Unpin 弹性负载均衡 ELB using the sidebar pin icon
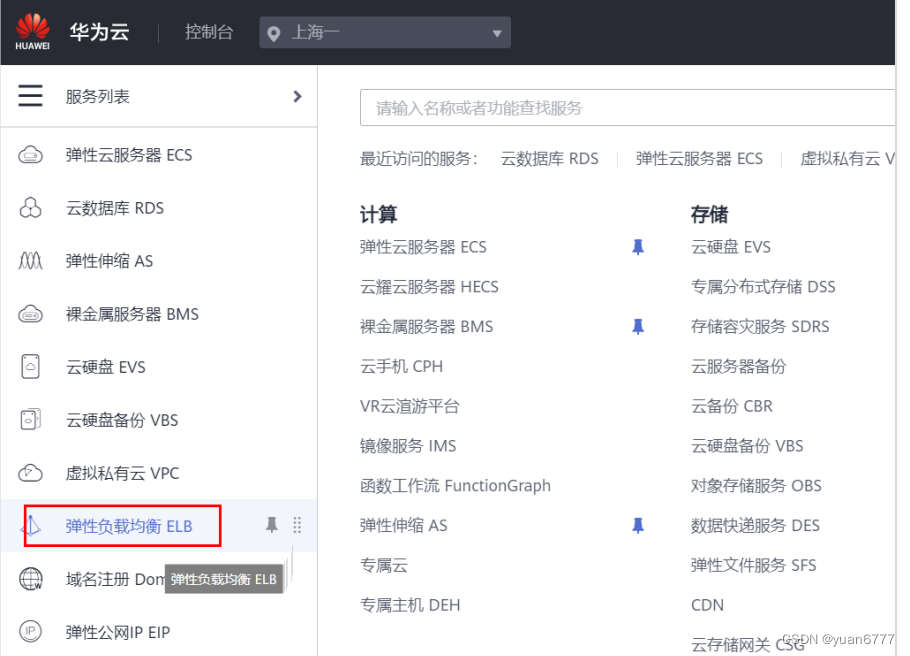The image size is (910, 656). [x=272, y=525]
